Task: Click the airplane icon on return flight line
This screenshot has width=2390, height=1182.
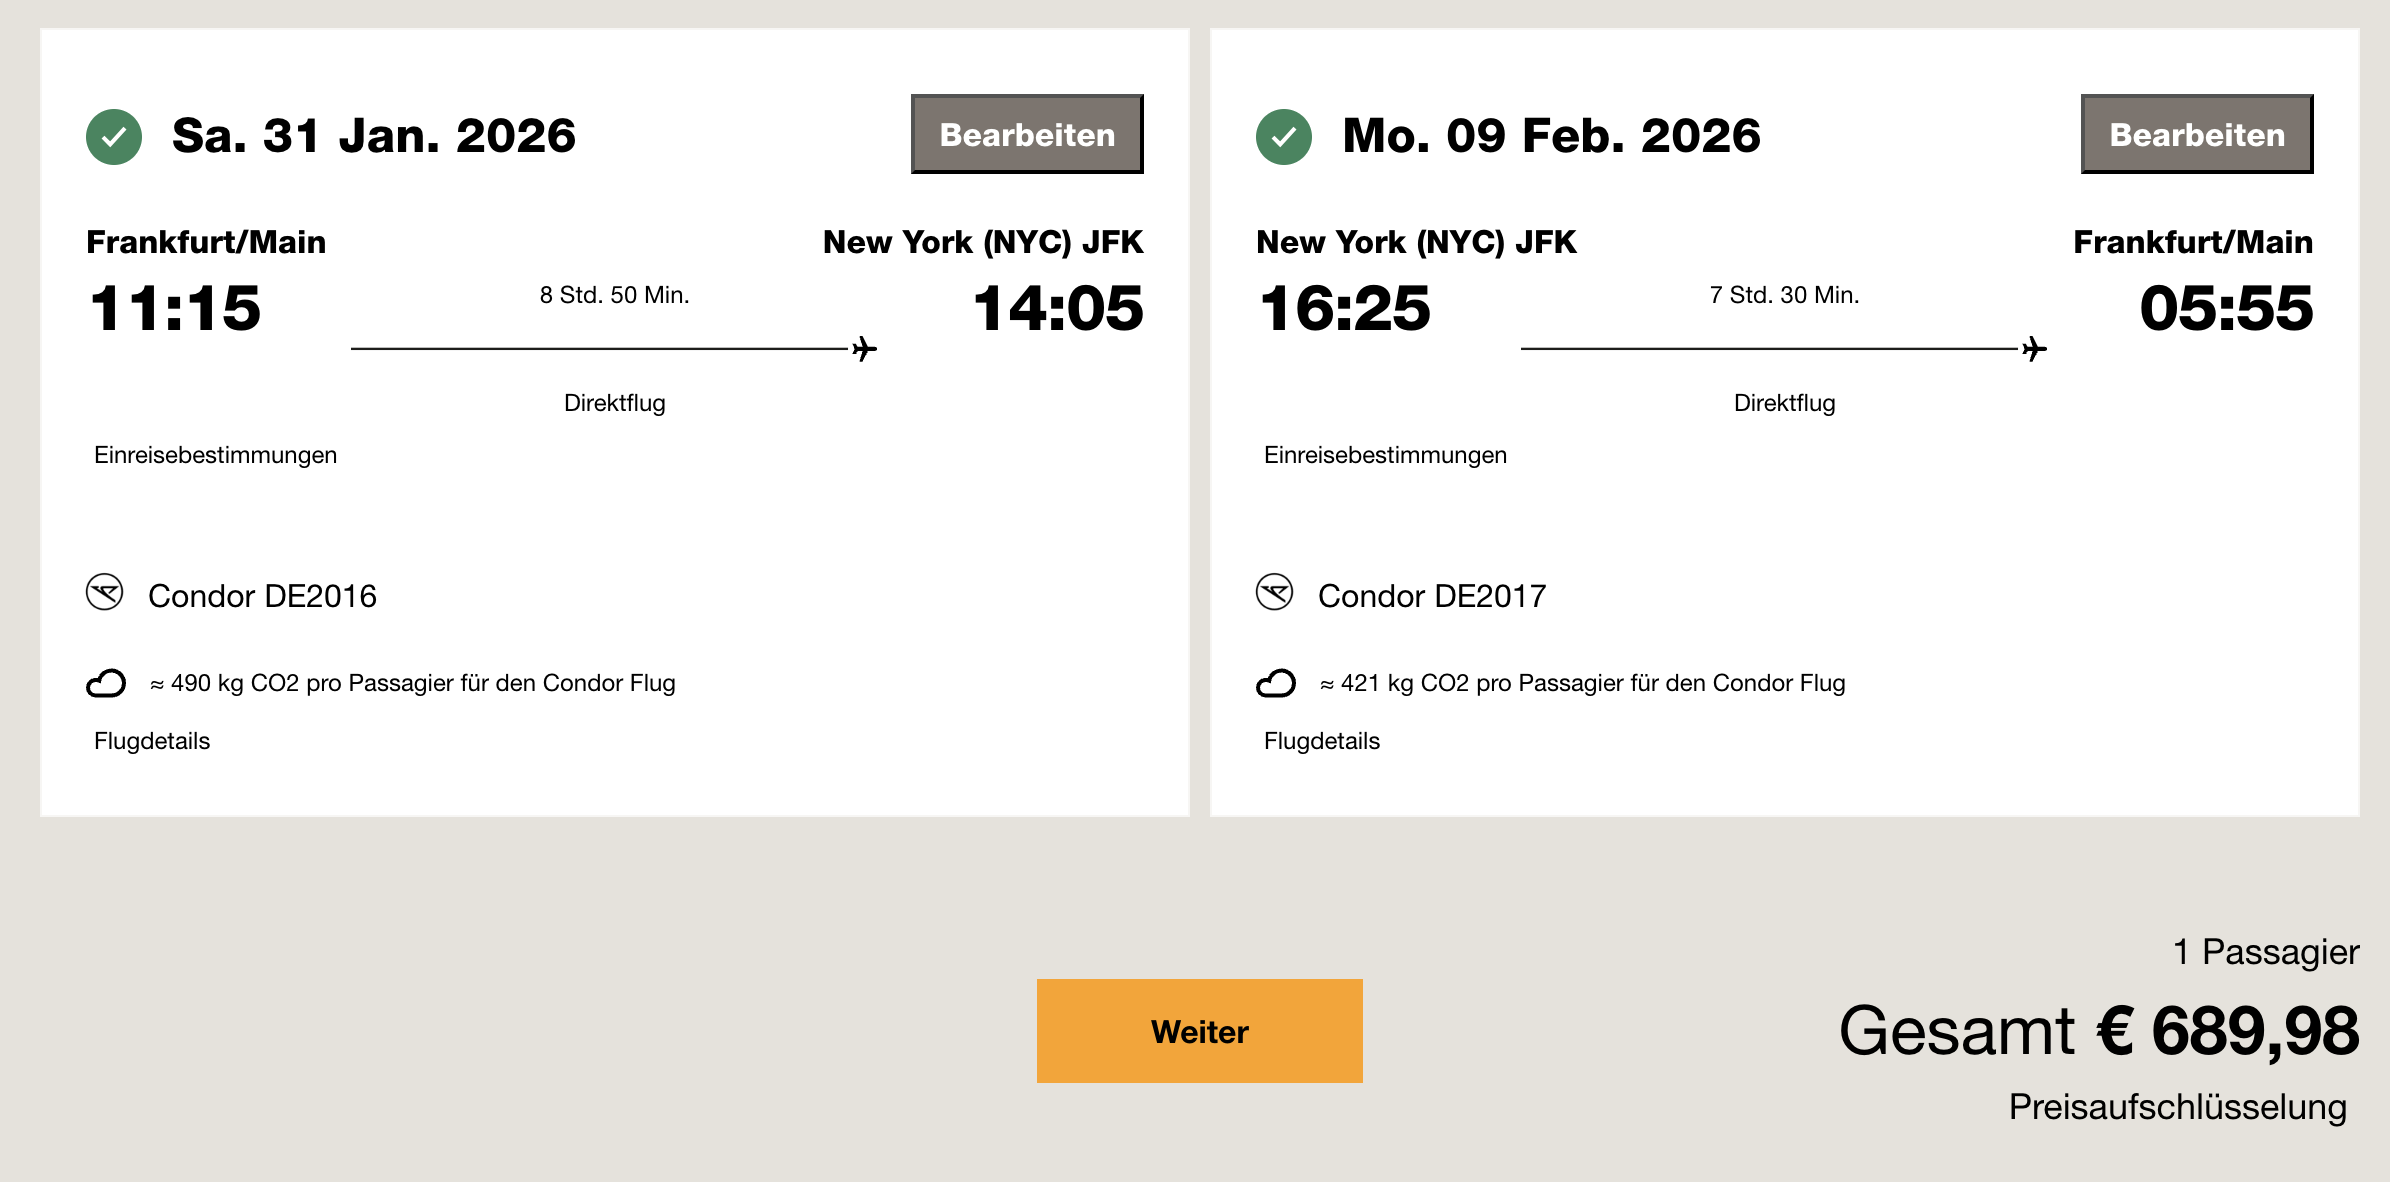Action: point(2034,349)
